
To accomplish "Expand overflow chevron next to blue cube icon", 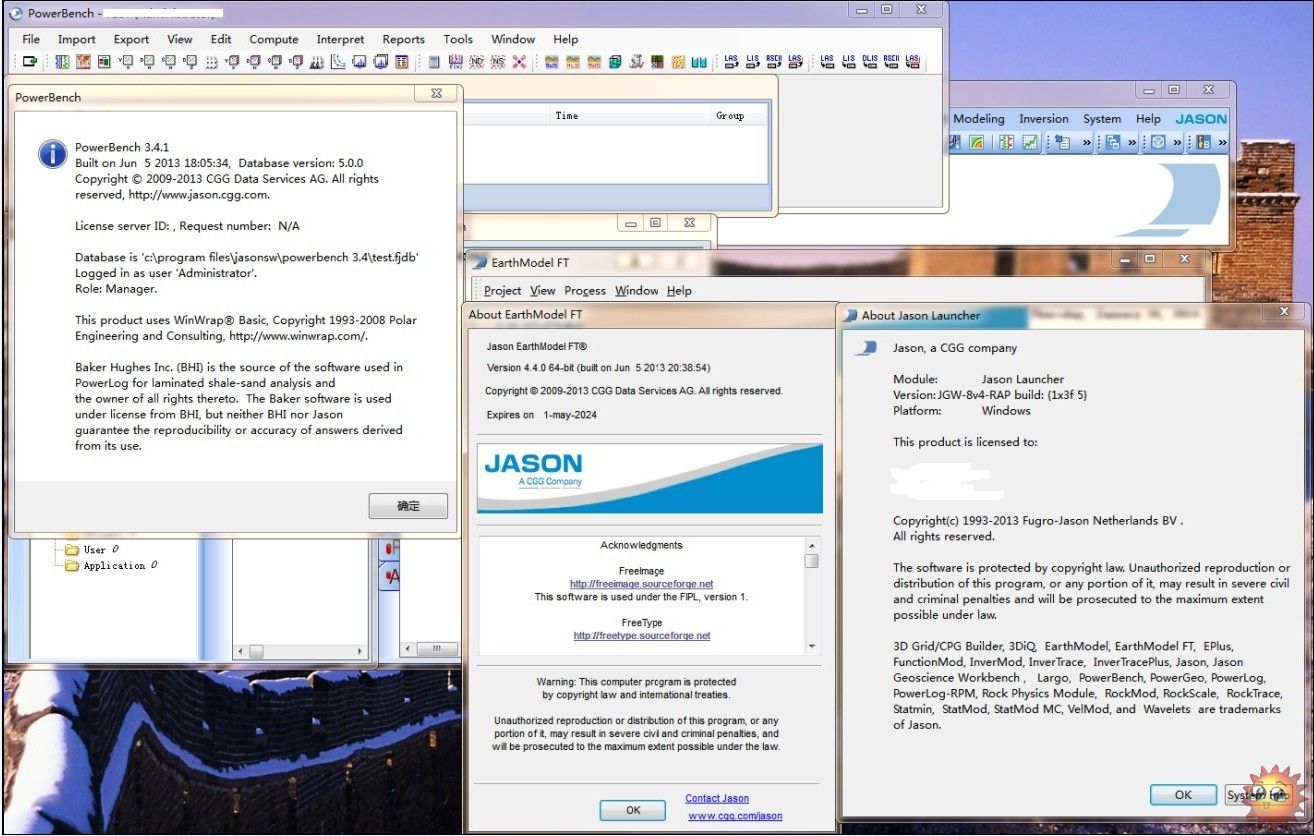I will point(1177,143).
